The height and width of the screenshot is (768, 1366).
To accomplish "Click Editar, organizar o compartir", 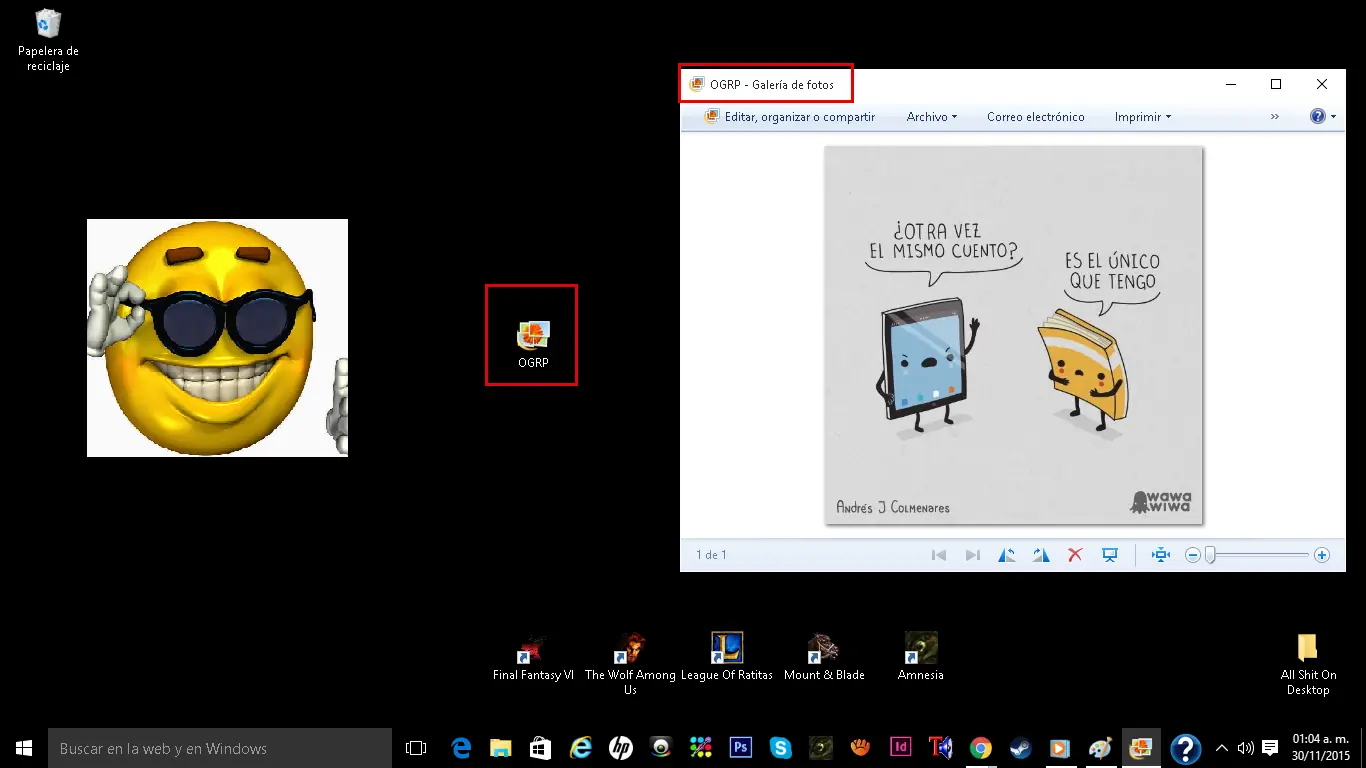I will point(790,117).
